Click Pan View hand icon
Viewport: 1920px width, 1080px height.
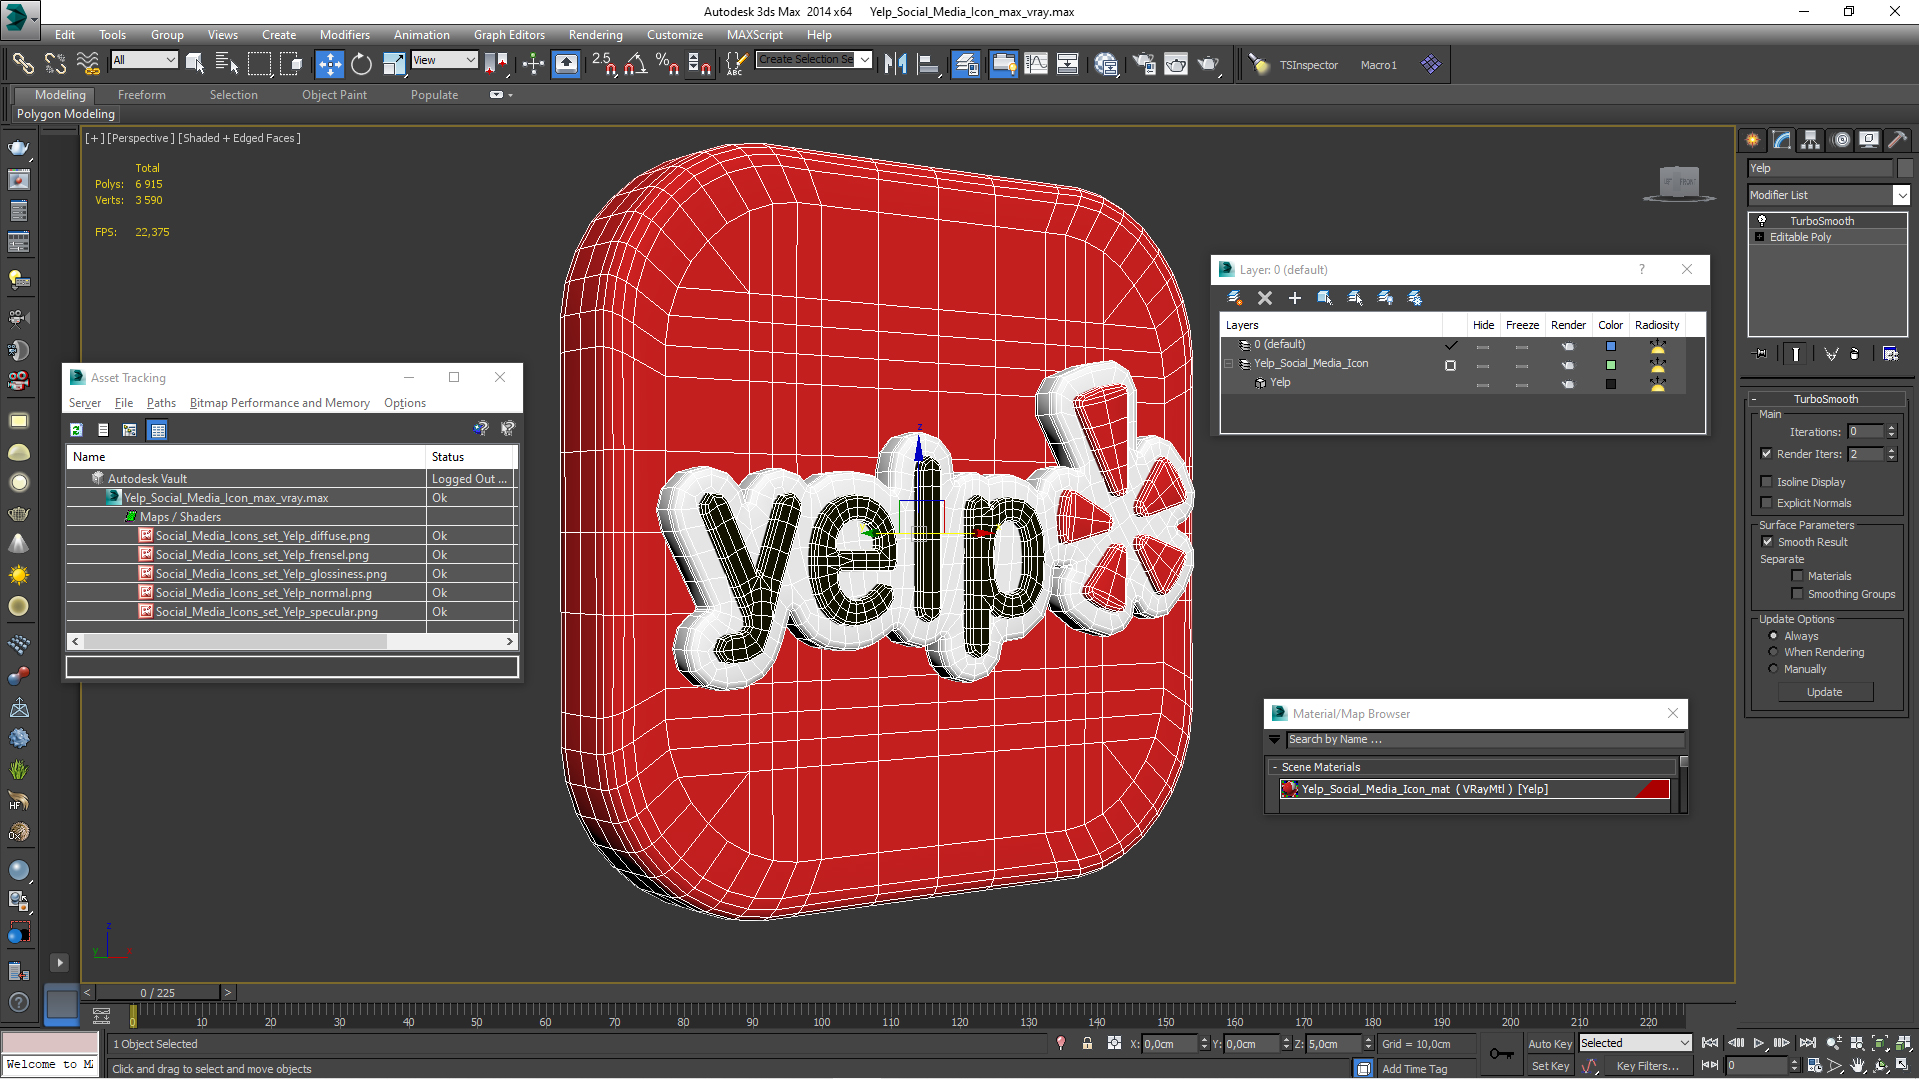click(1858, 1066)
